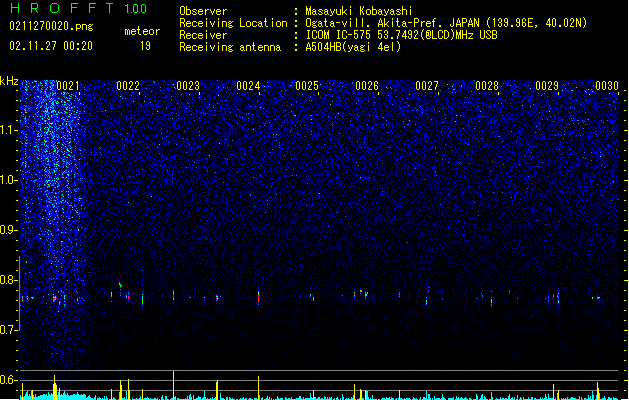Select the Ogata-vill. Akita-Pref. JAPAN location text
The height and width of the screenshot is (400, 629).
[446, 23]
